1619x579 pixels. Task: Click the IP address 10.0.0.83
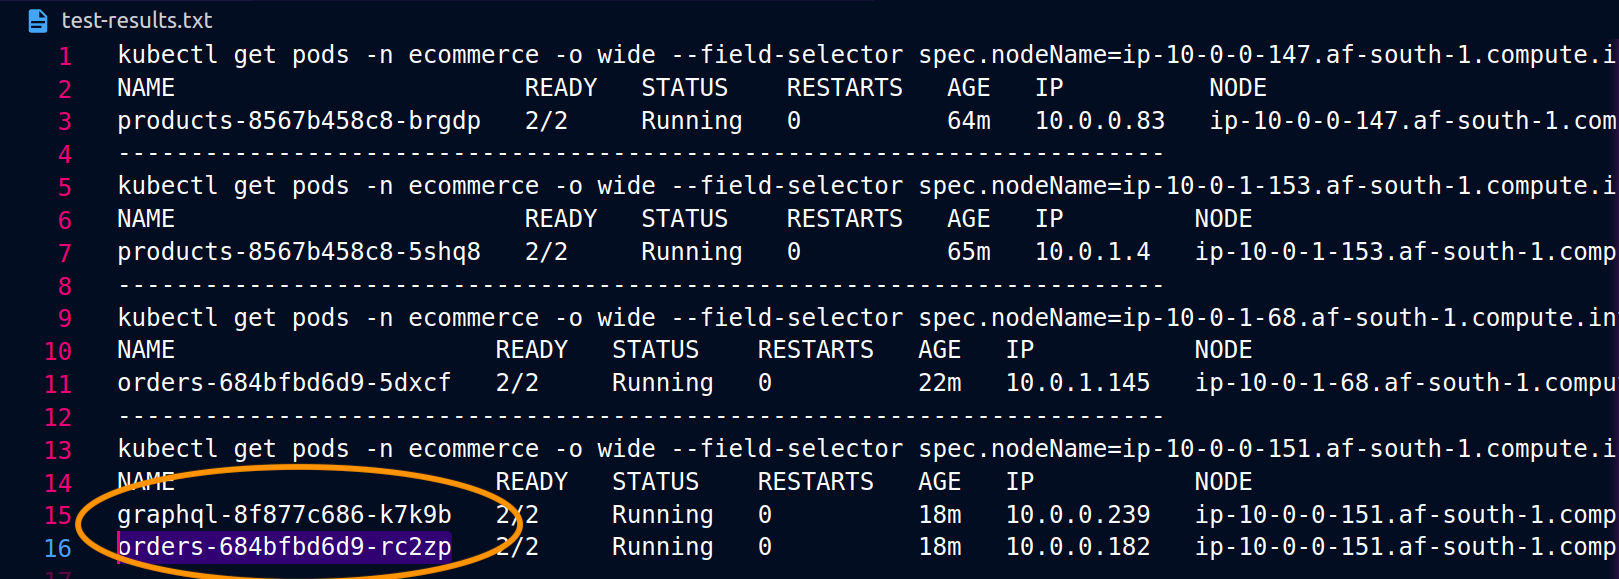pos(1100,121)
